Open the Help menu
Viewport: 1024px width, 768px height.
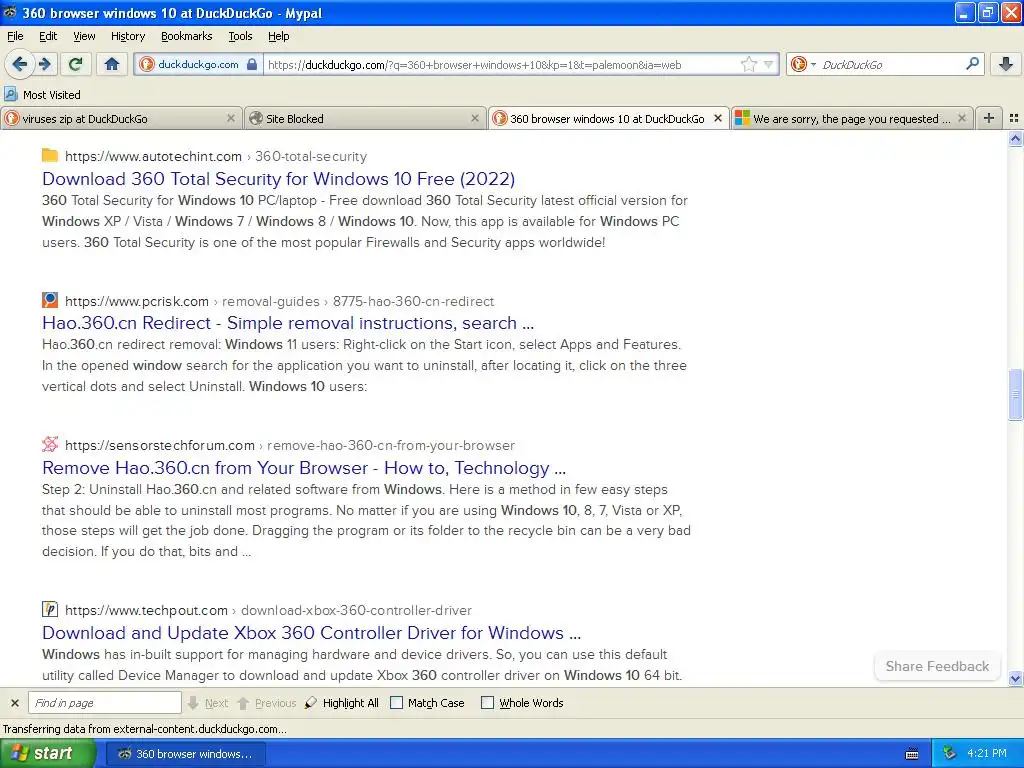click(278, 36)
